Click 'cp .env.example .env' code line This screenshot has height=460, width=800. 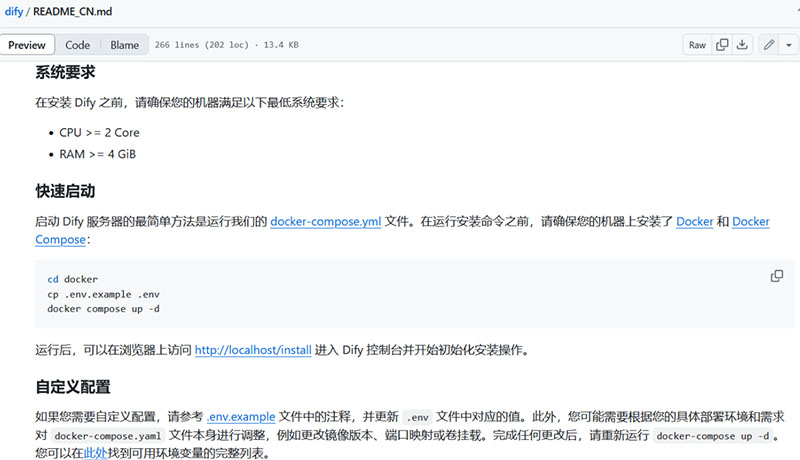(x=104, y=294)
